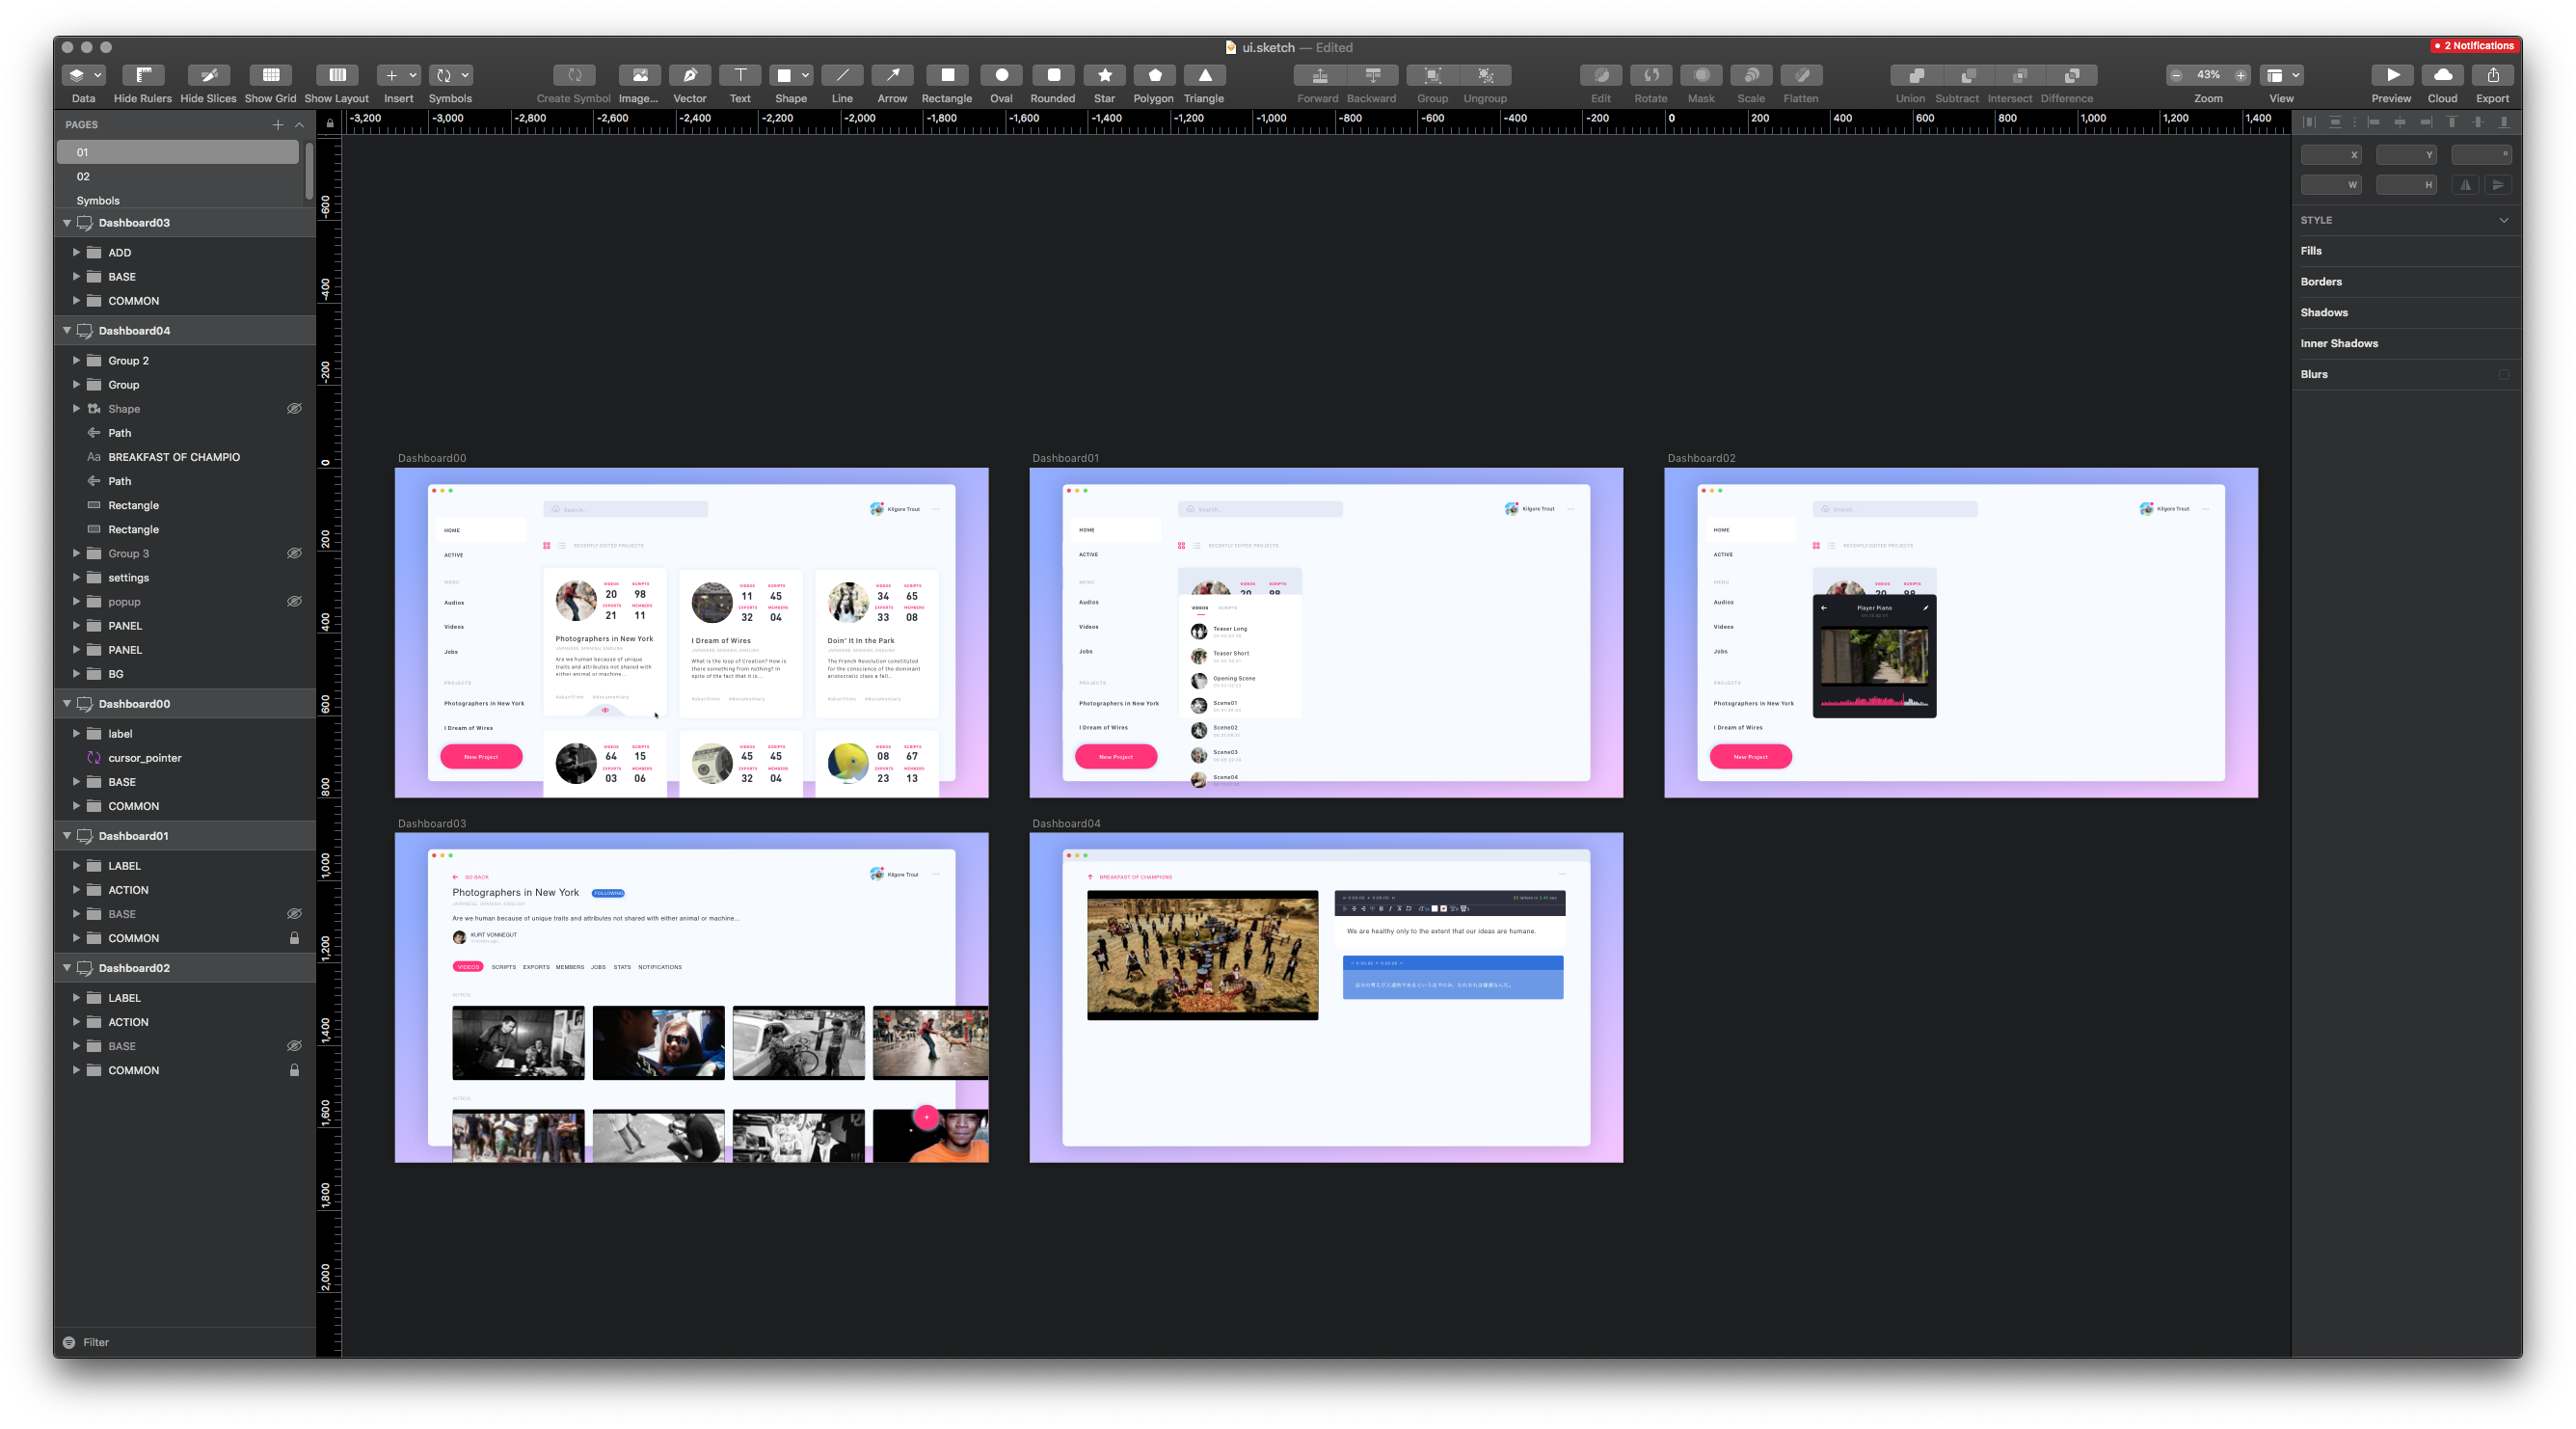This screenshot has height=1429, width=2576.
Task: Select the Line tool
Action: coord(842,75)
